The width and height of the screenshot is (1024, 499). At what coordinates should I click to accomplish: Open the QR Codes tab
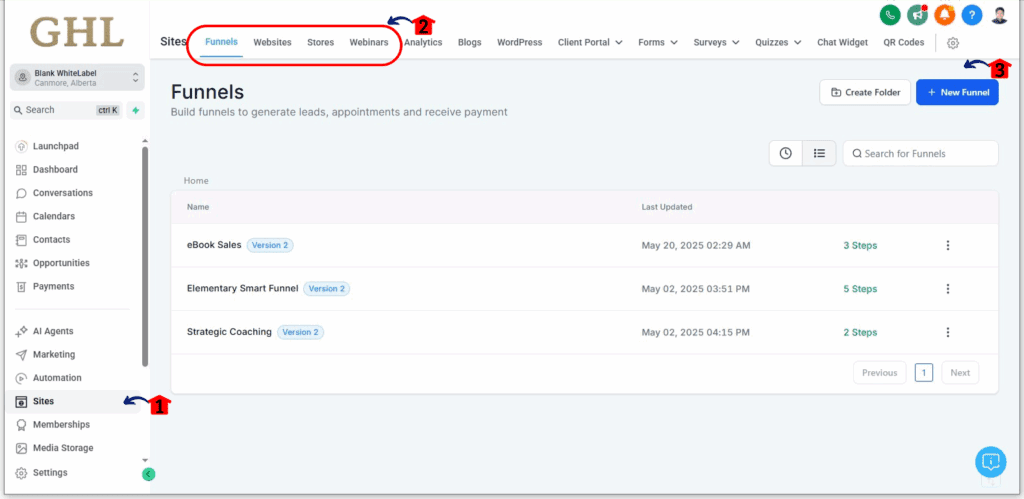coord(904,42)
